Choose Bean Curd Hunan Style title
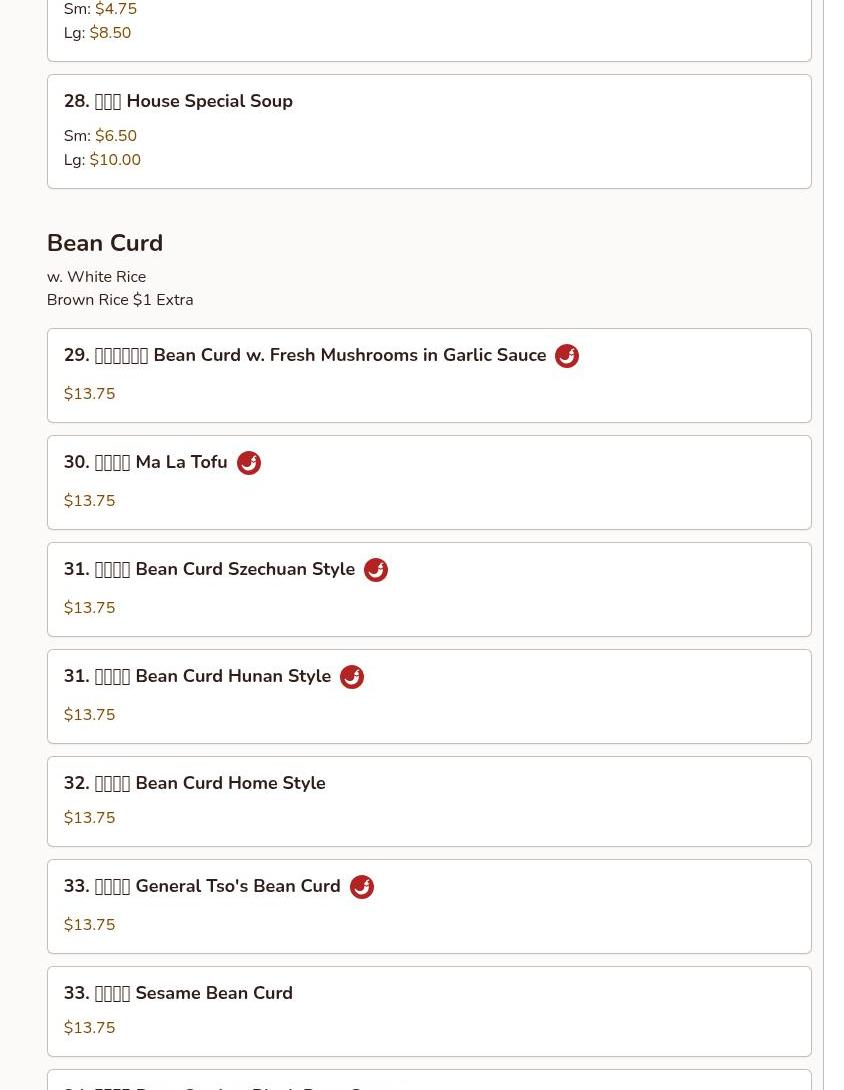This screenshot has width=844, height=1090. 198,676
